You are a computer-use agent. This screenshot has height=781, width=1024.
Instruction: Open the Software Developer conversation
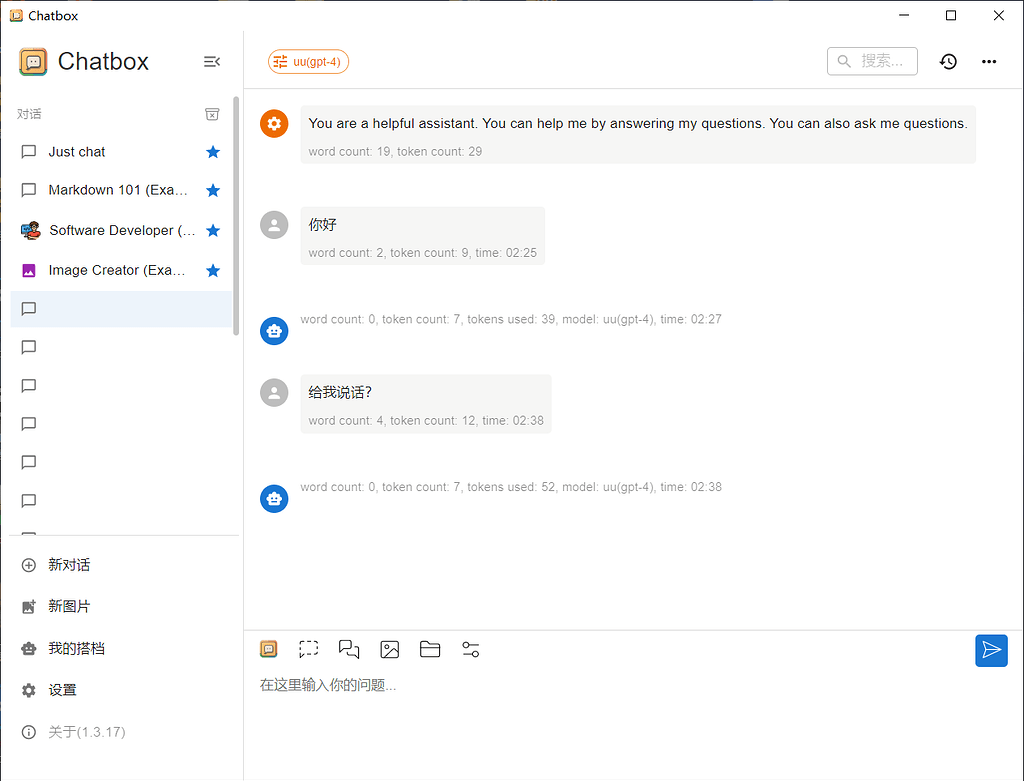pyautogui.click(x=121, y=231)
